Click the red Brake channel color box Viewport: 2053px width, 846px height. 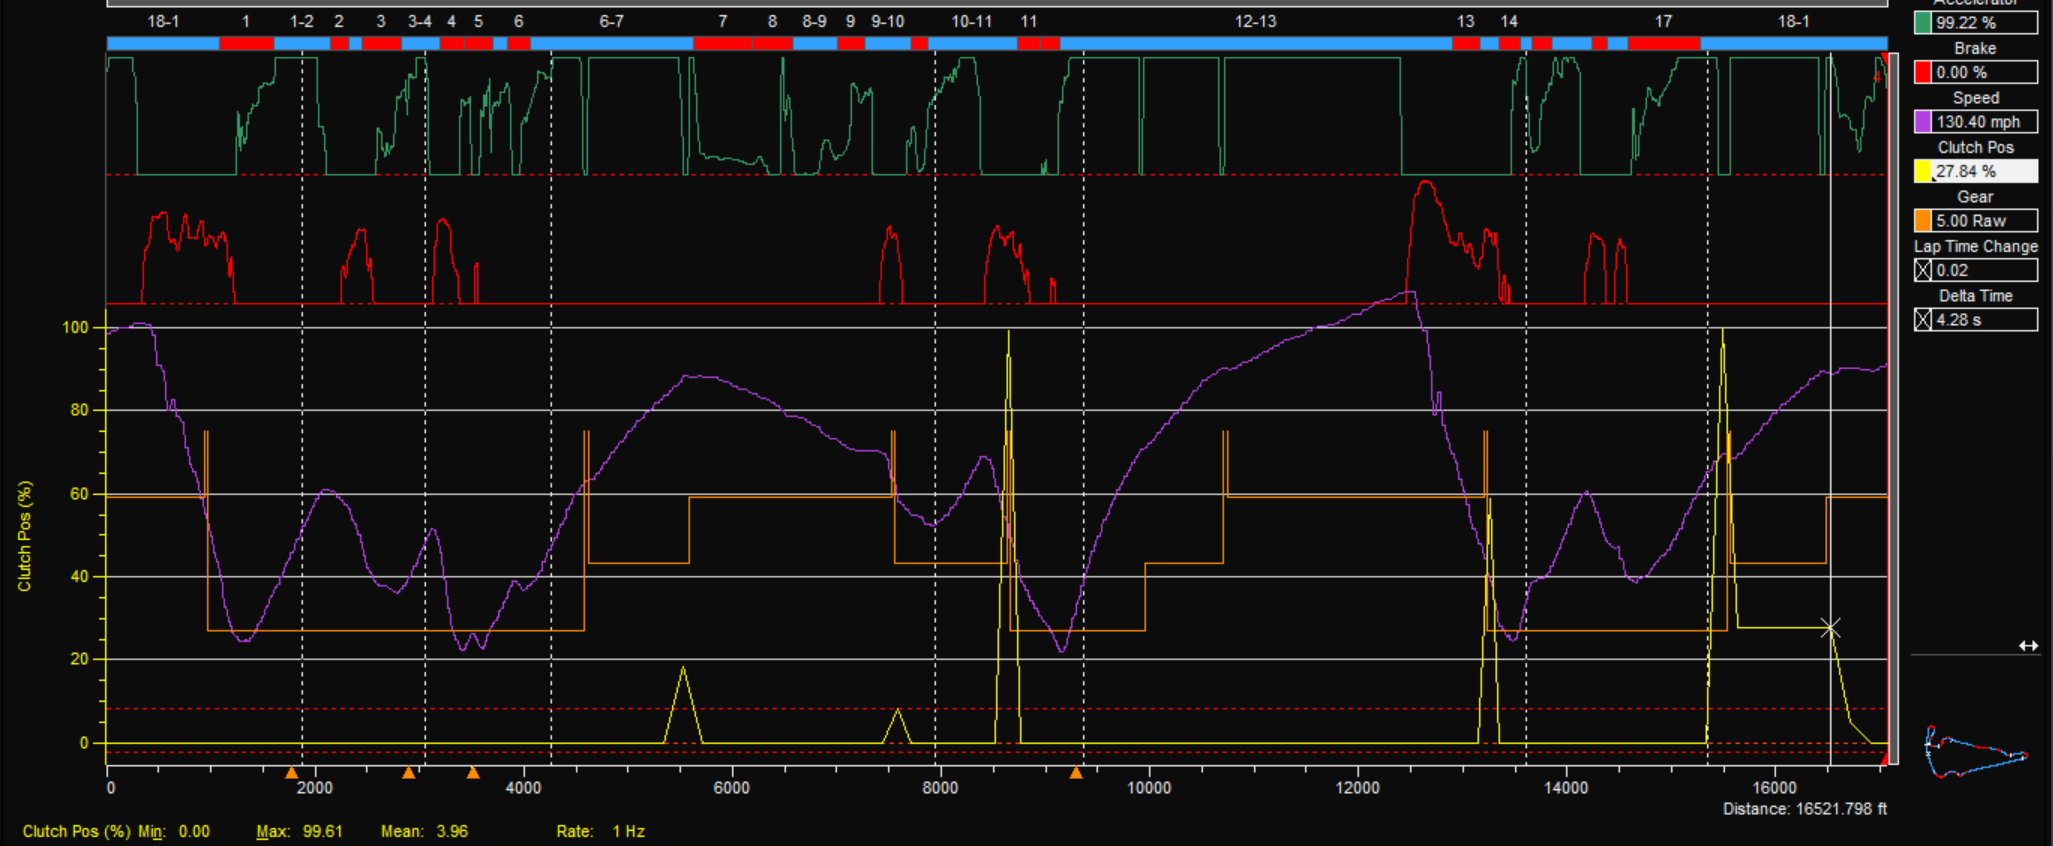1922,72
